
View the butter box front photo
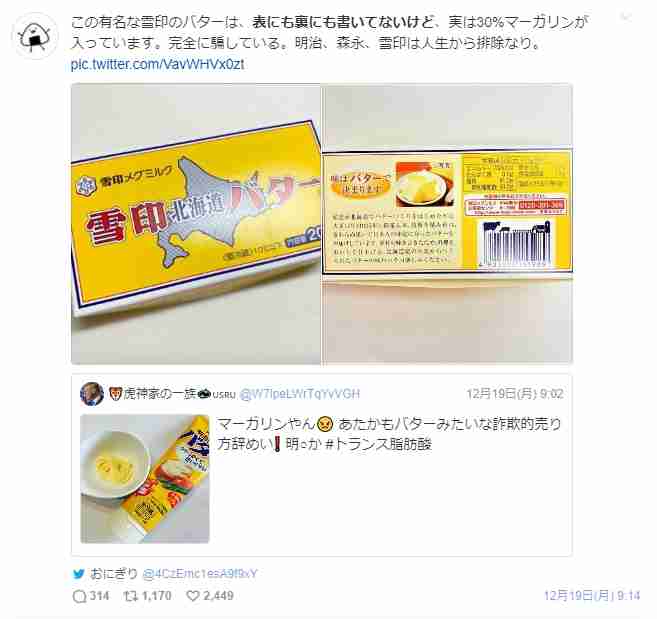tap(196, 224)
